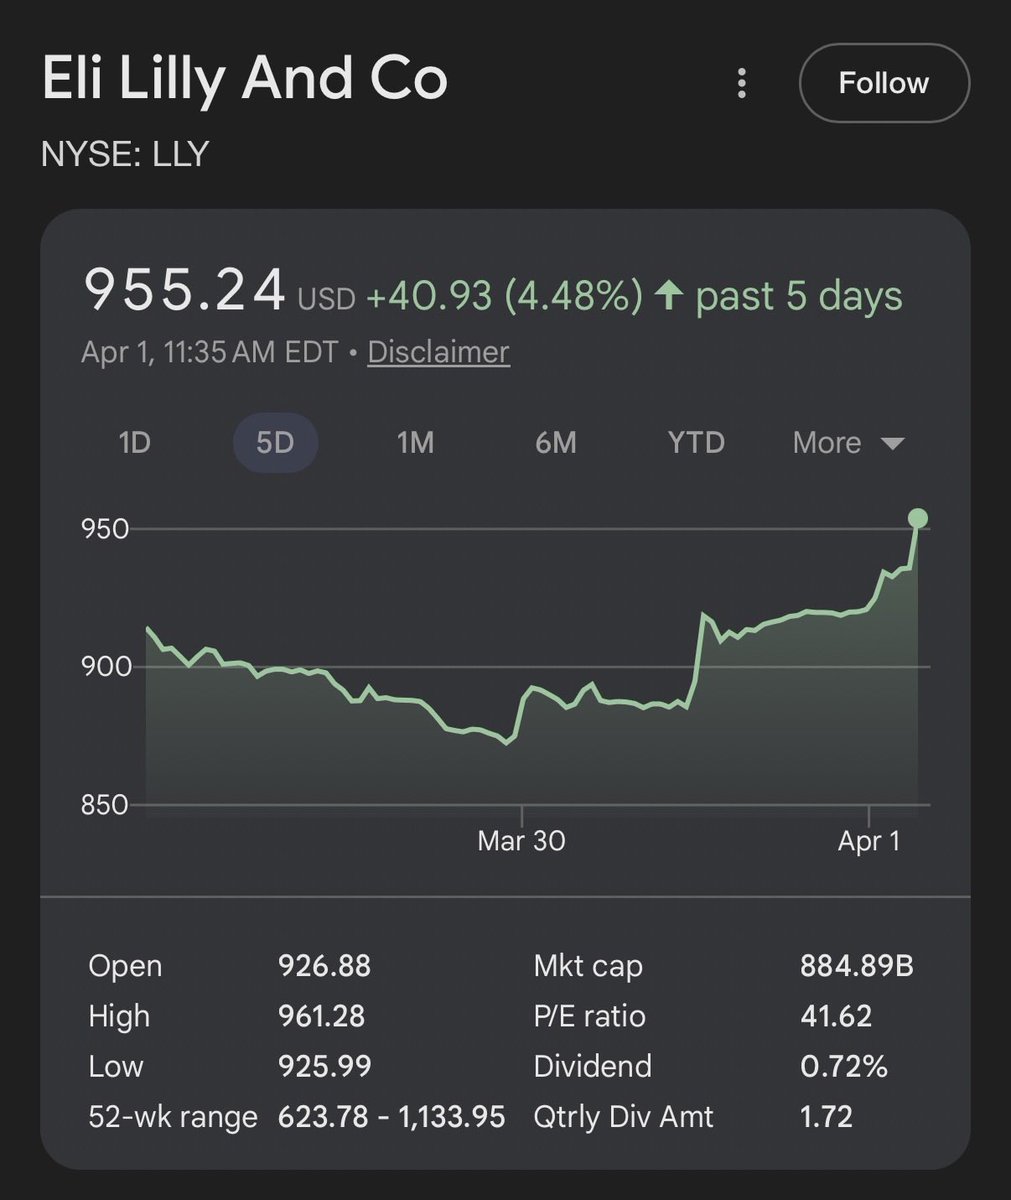Click the Open value 926.88
The image size is (1011, 1200).
[324, 966]
